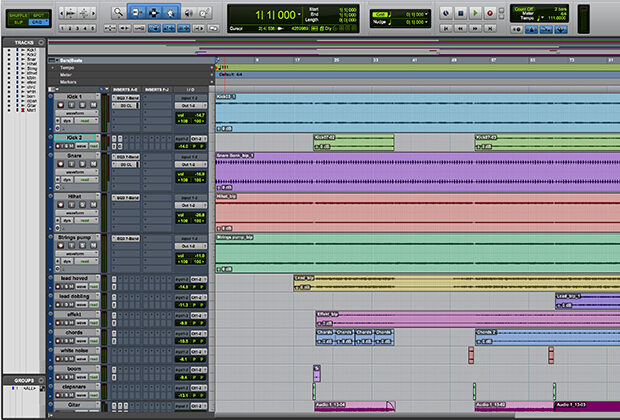
Task: Record-arm the Kick 1 track
Action: [x=60, y=105]
